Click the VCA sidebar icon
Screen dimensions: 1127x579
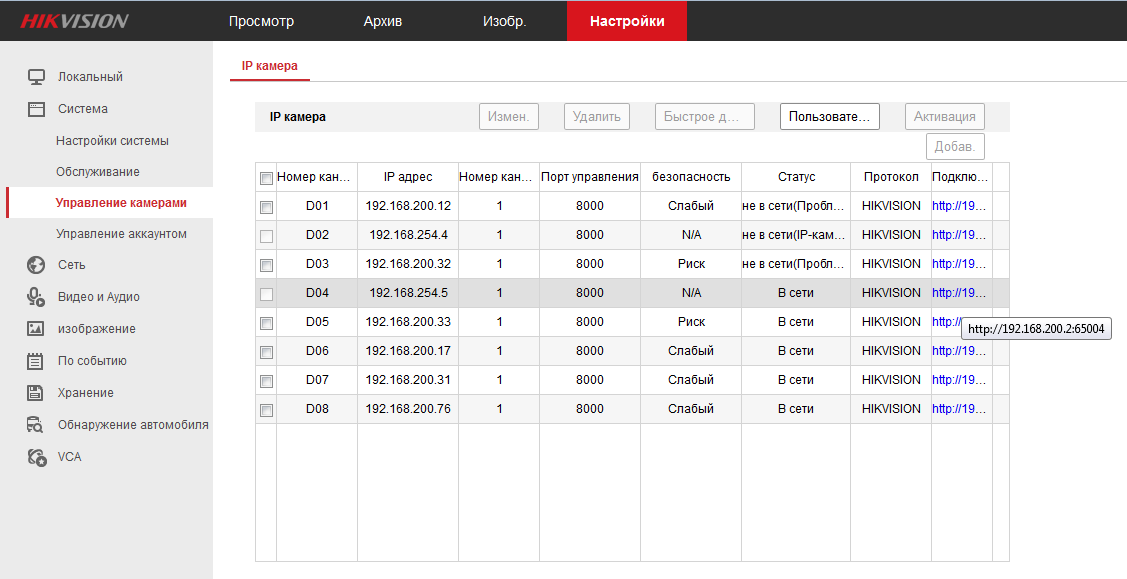coord(36,457)
